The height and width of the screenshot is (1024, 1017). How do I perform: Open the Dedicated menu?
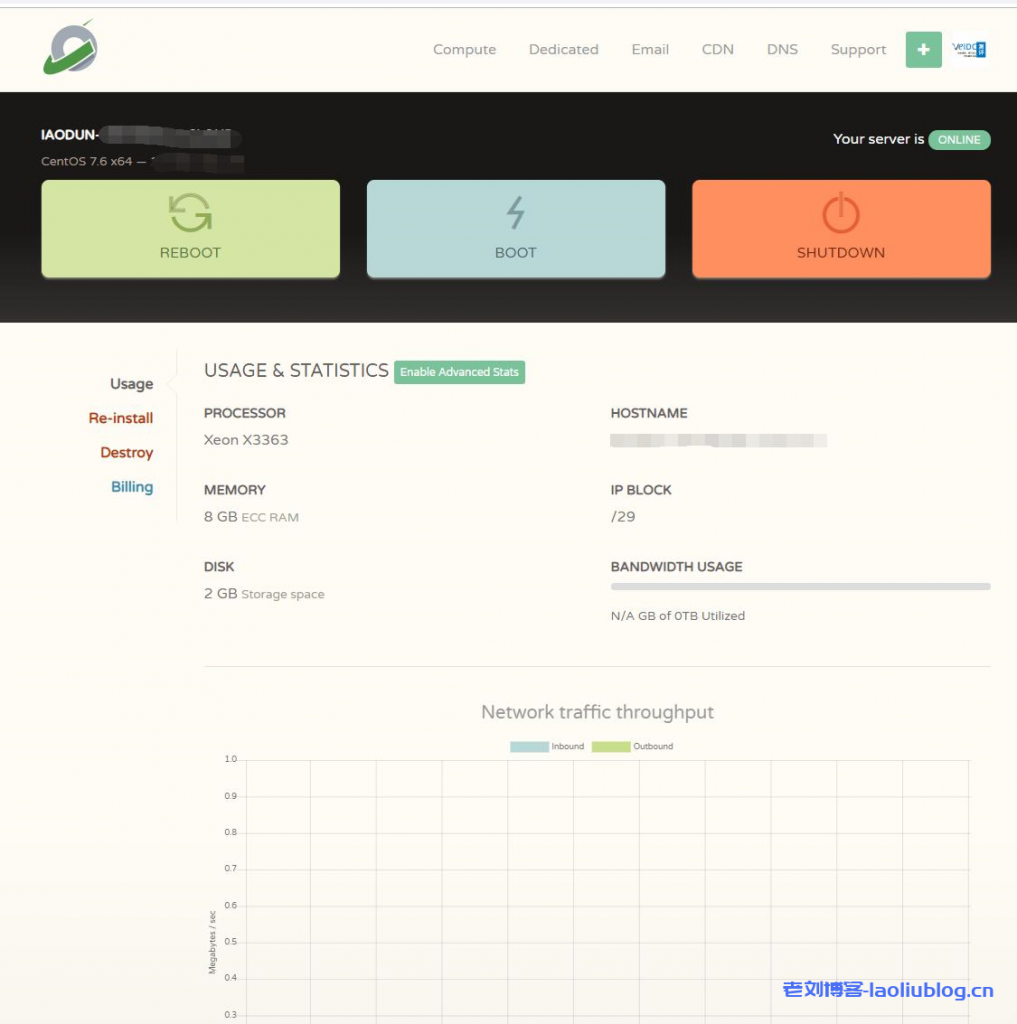563,49
